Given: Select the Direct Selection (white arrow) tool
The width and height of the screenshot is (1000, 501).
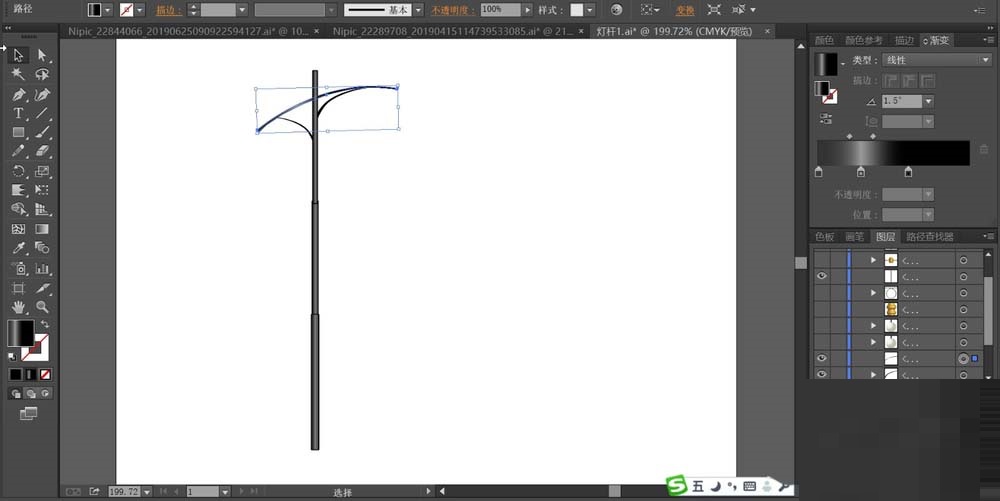Looking at the screenshot, I should (42, 55).
